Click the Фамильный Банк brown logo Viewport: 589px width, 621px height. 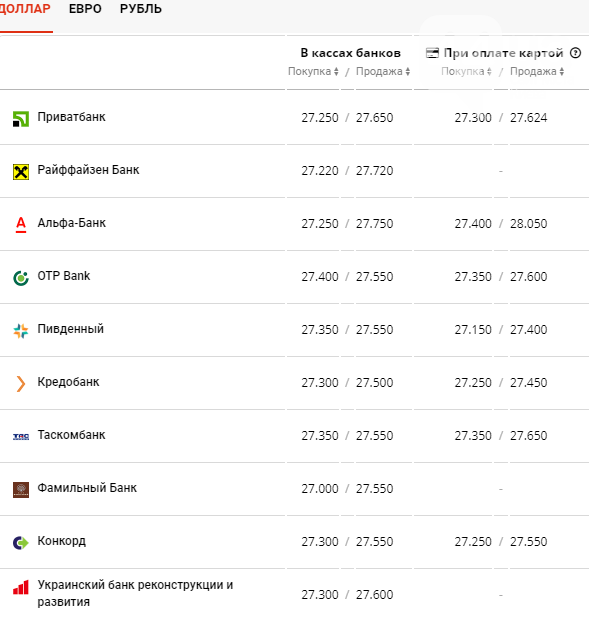click(21, 490)
